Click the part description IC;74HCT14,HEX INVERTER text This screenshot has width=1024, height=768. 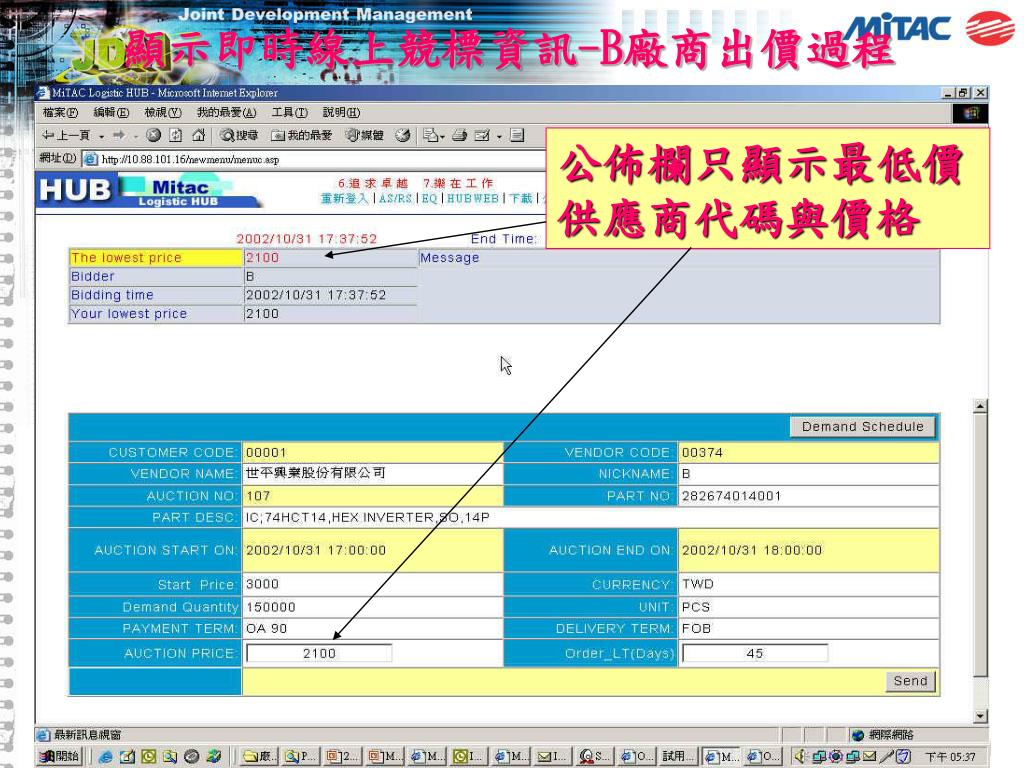coord(368,517)
